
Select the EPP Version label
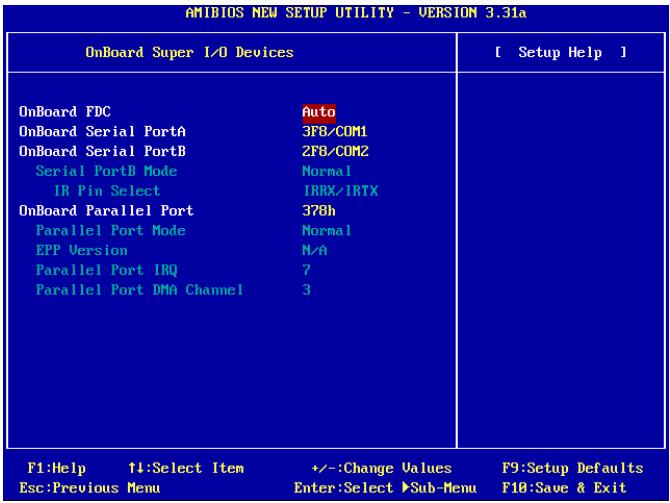[82, 250]
